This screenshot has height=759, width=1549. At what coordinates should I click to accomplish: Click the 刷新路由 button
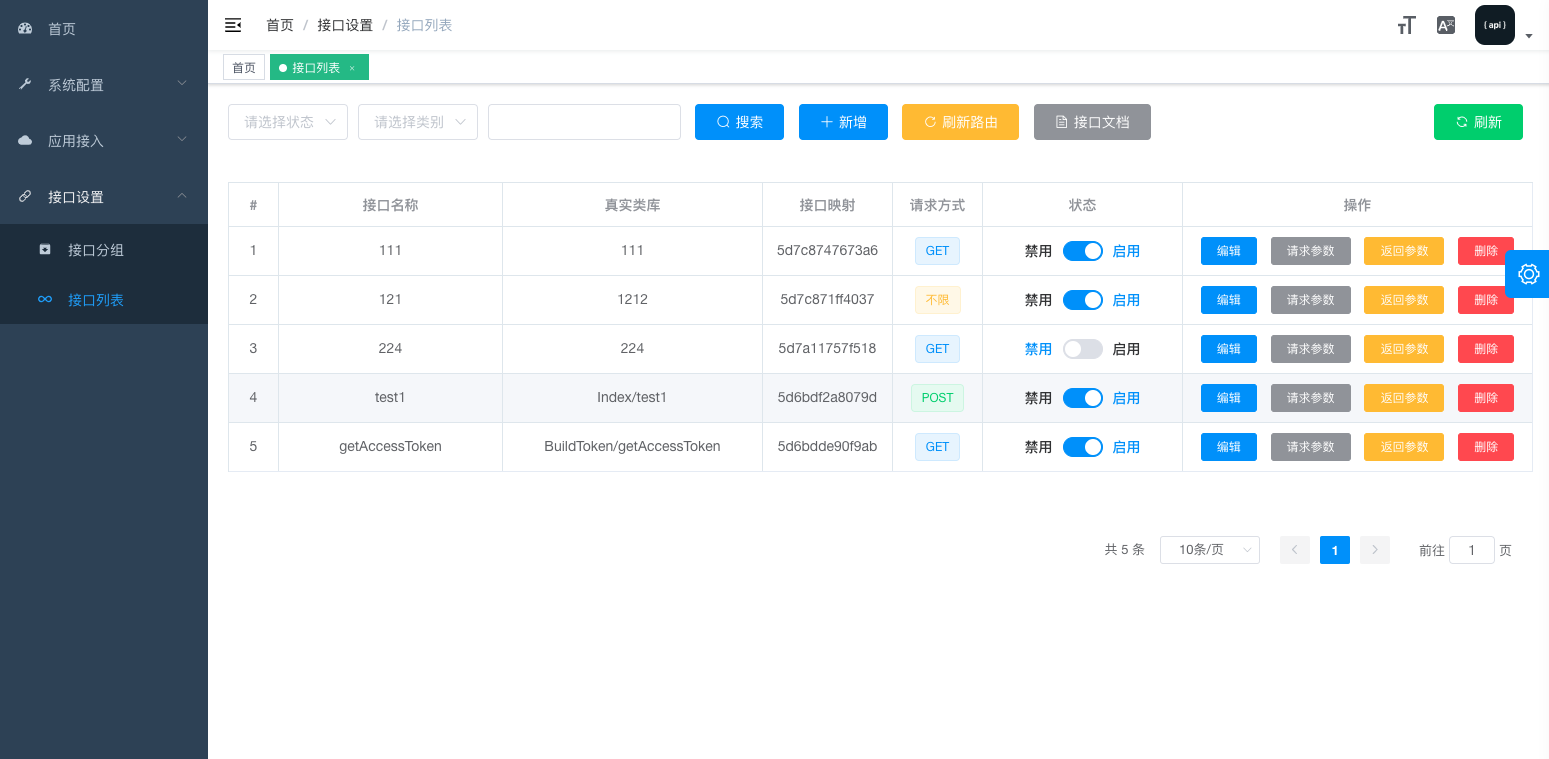(960, 122)
